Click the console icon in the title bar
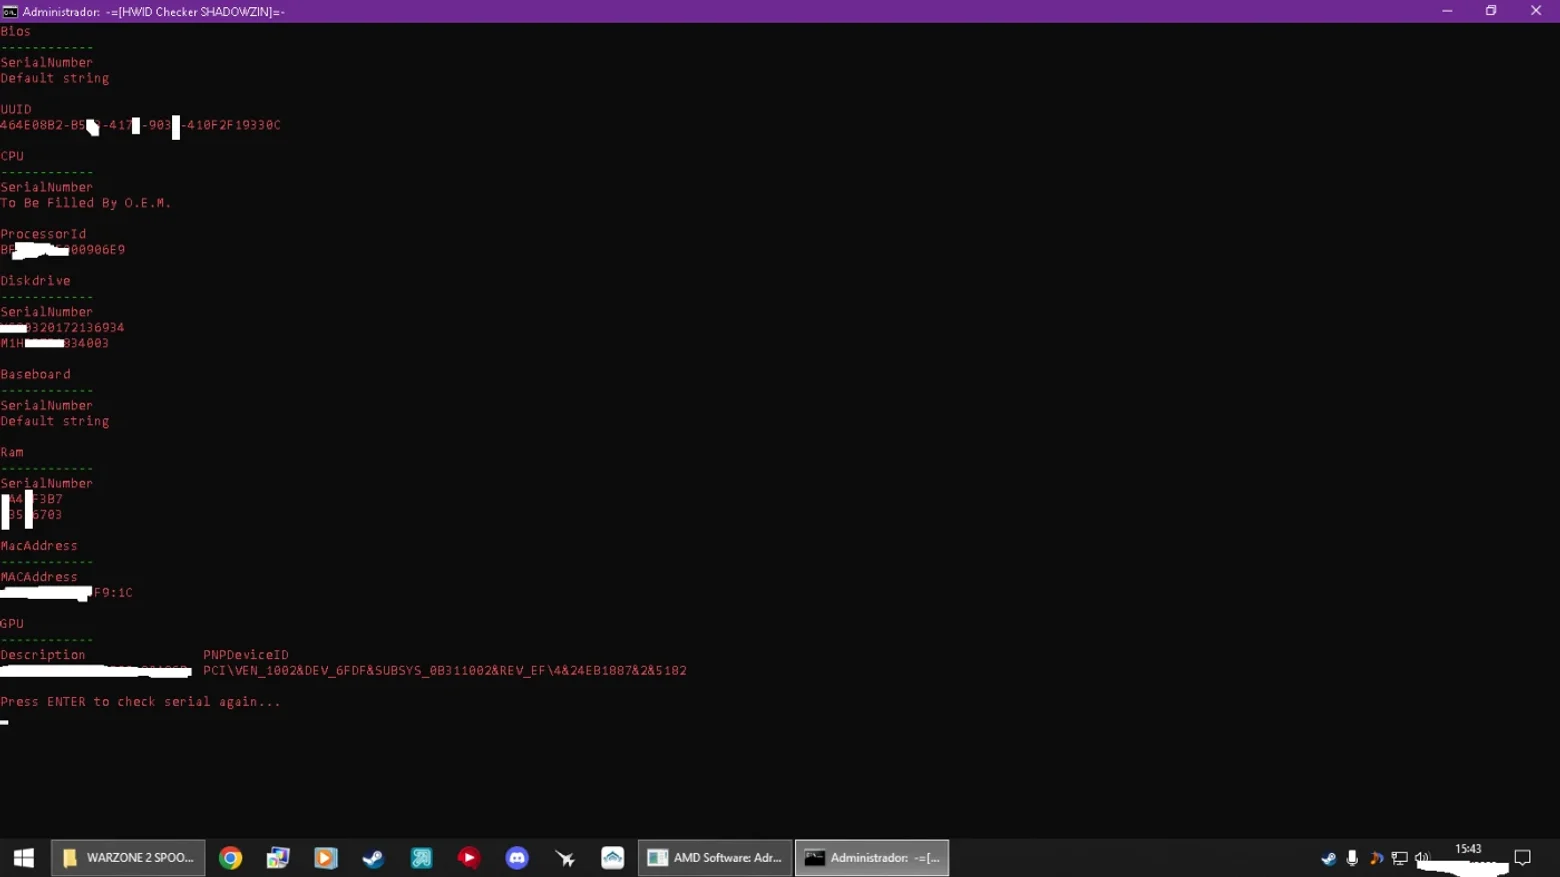Screen dimensions: 1560x877 point(10,11)
